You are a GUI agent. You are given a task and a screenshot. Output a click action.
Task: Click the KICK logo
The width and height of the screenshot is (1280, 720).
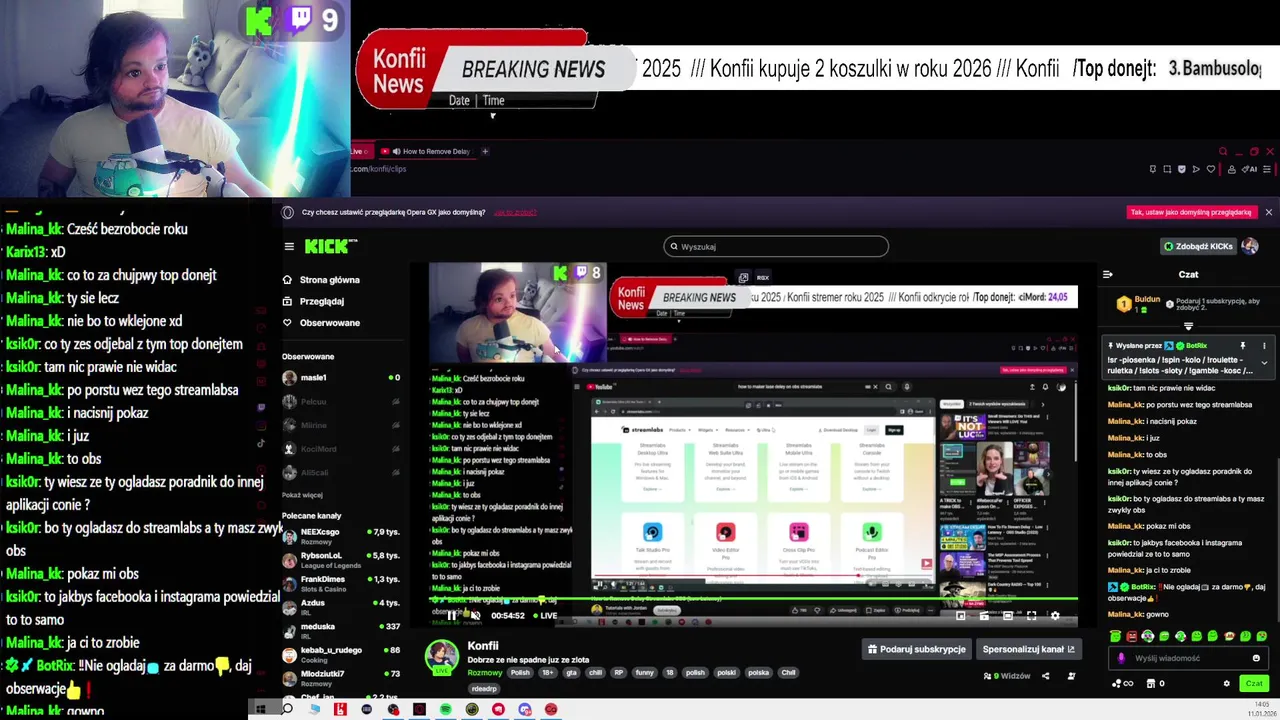point(331,246)
